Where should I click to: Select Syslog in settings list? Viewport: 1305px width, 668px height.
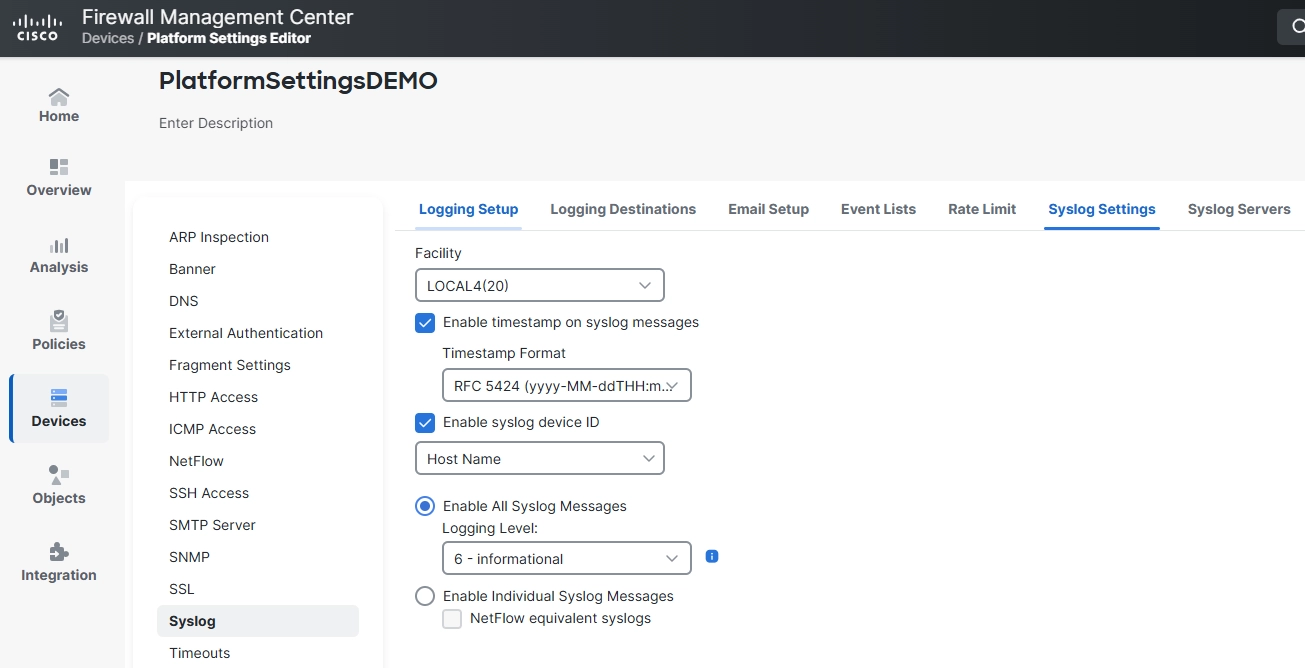point(258,621)
